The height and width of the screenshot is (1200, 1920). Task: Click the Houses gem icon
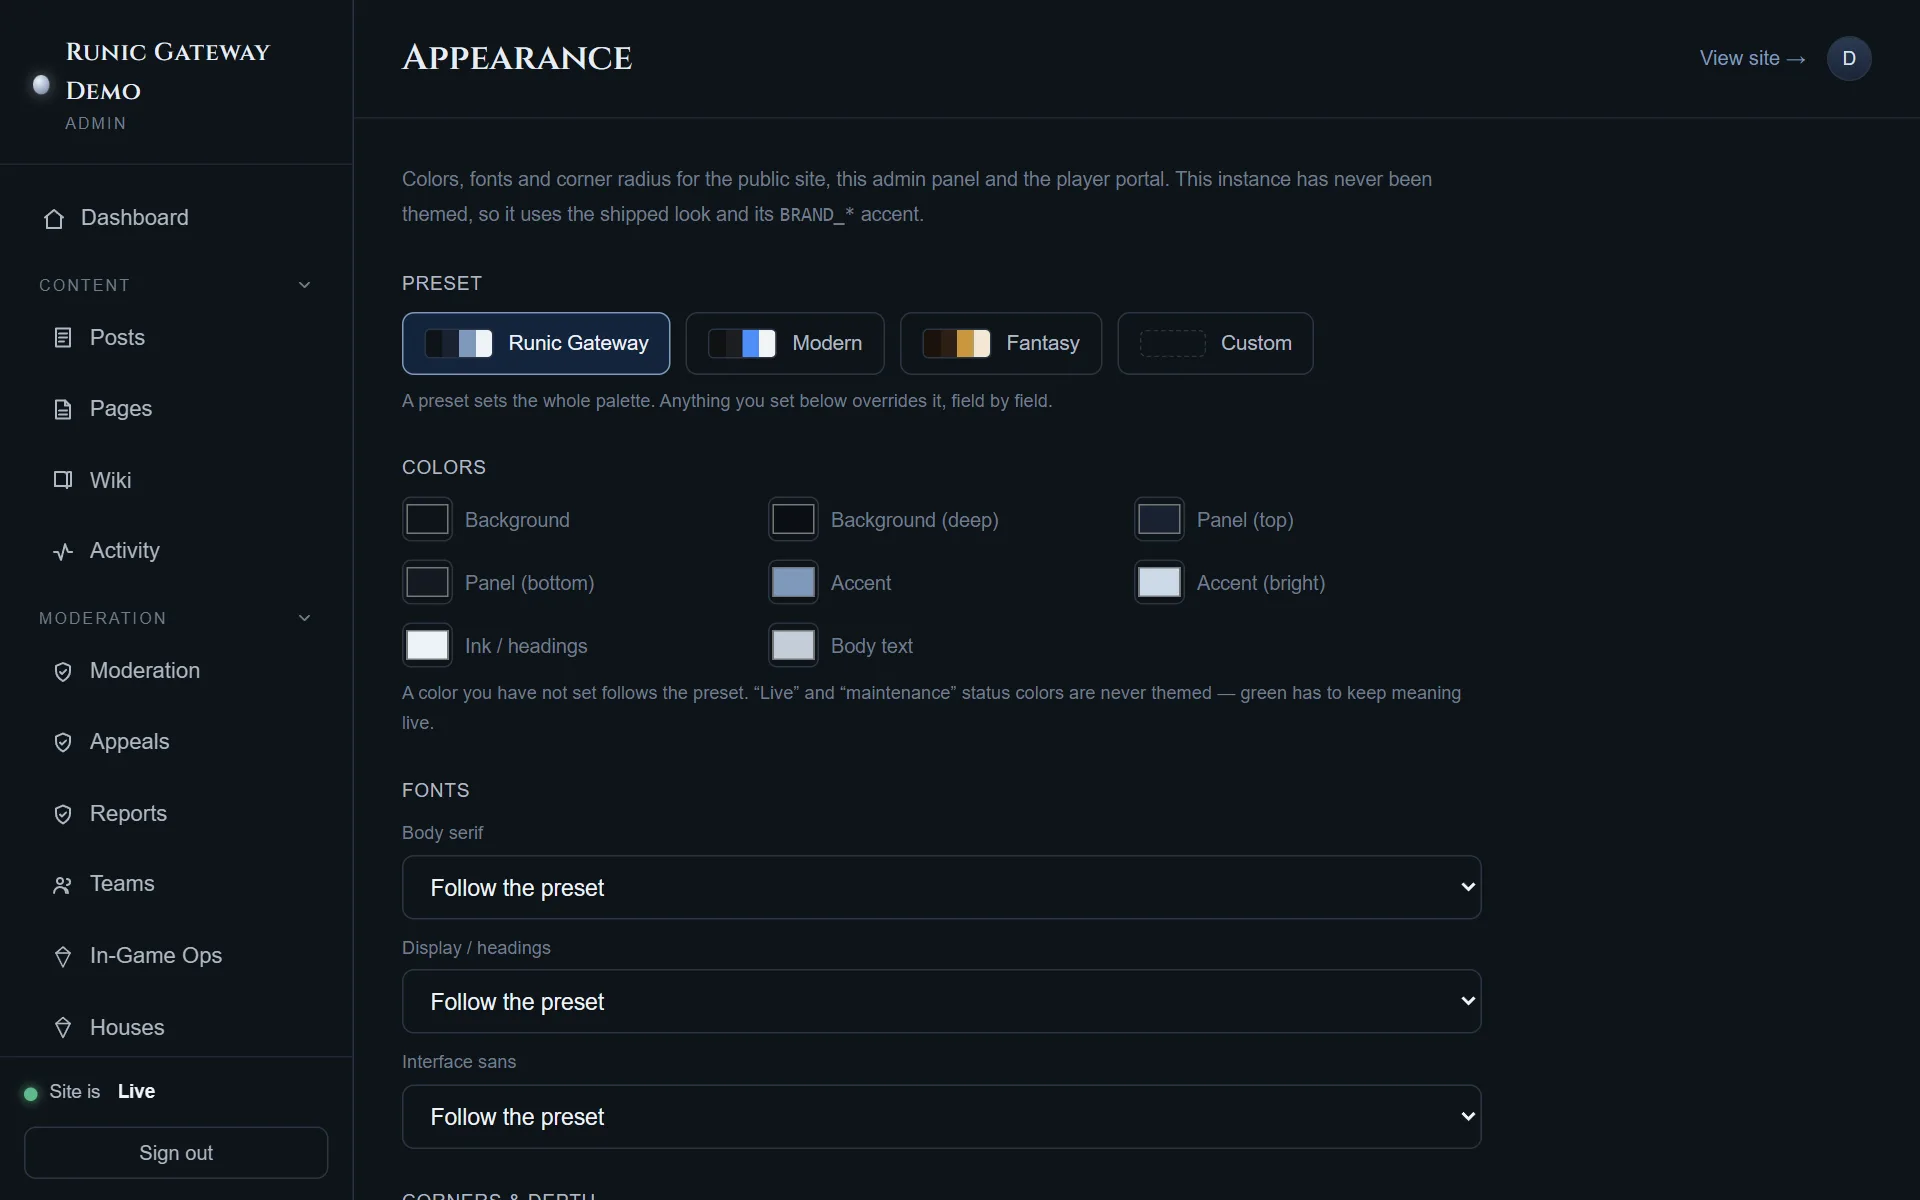tap(63, 1027)
